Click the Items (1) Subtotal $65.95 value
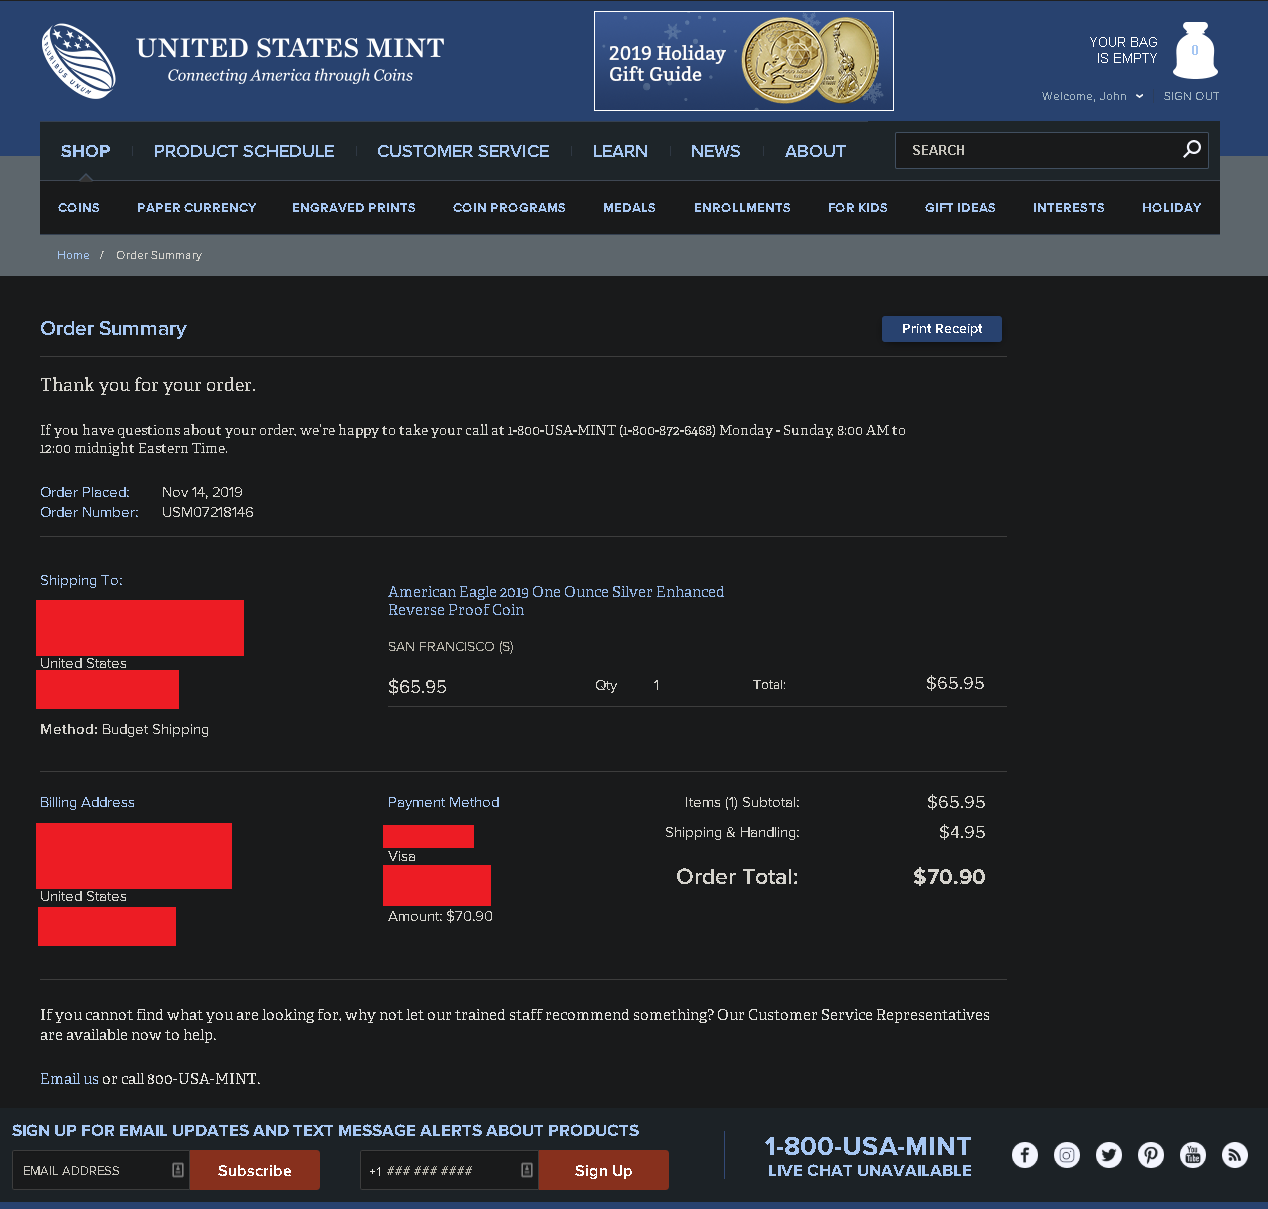The width and height of the screenshot is (1268, 1209). click(x=956, y=802)
